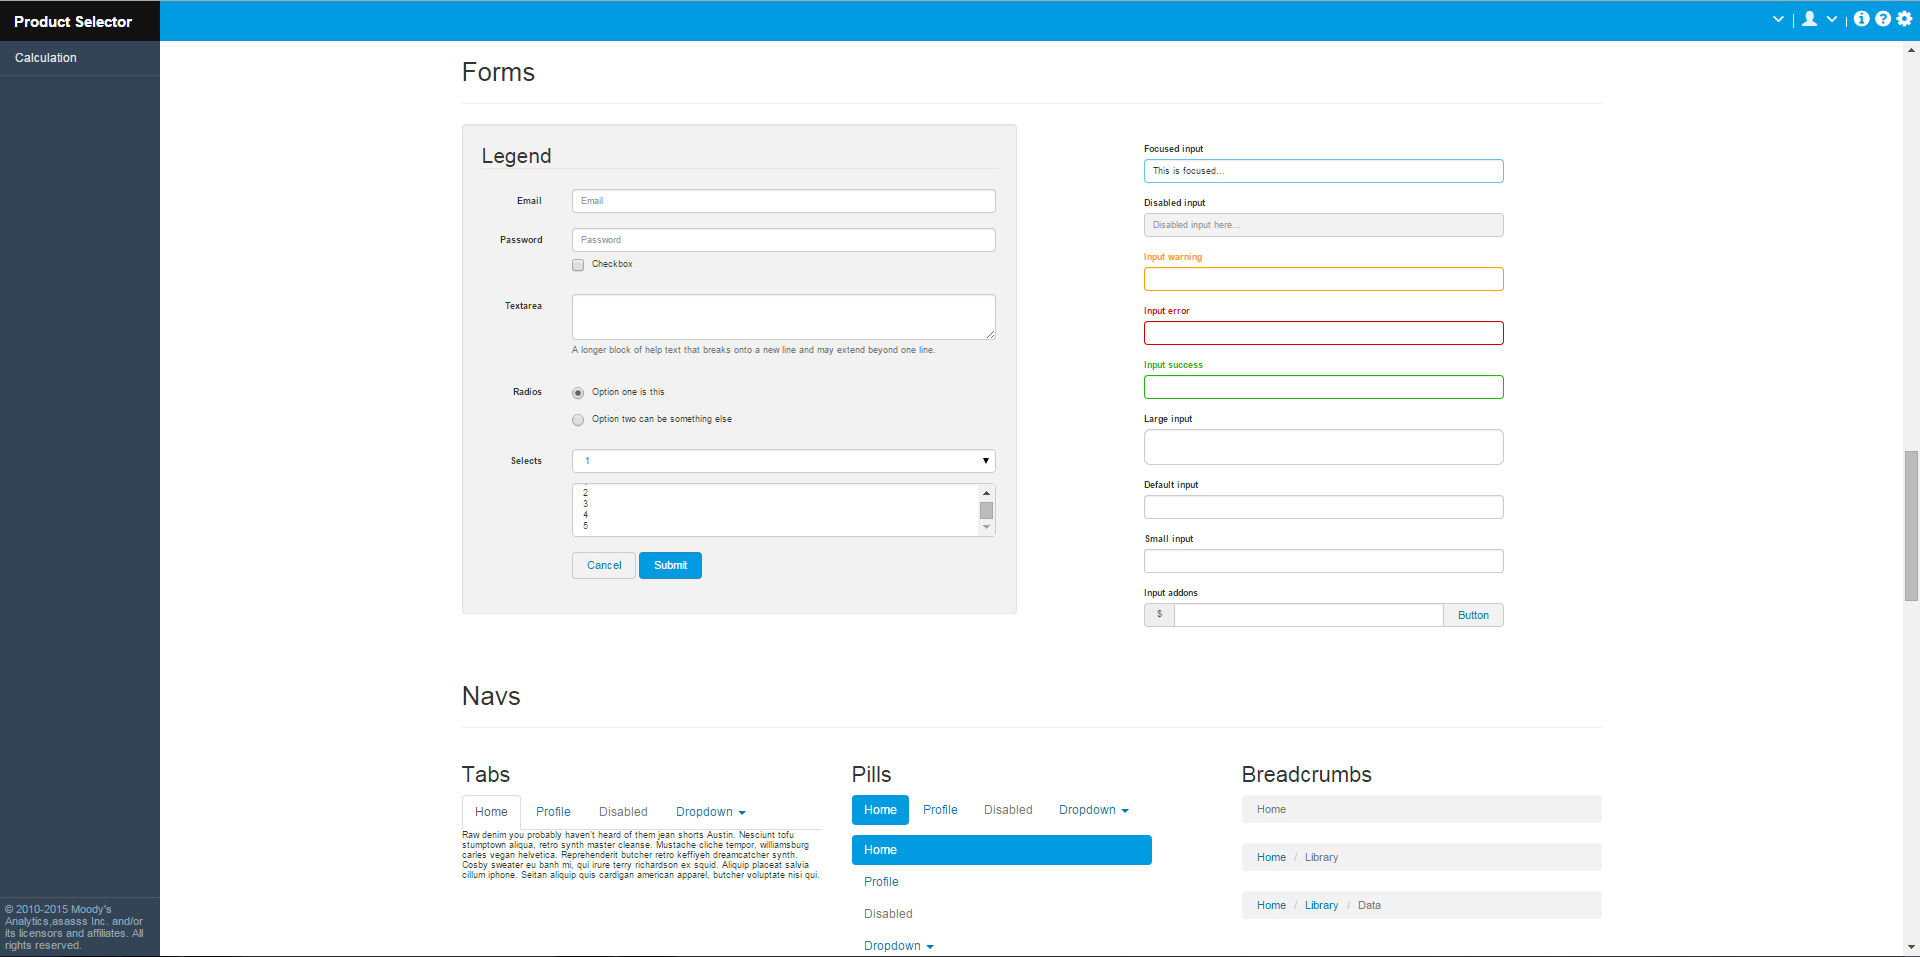The image size is (1920, 957).
Task: Tick the Checkbox under Password field
Action: pos(578,265)
